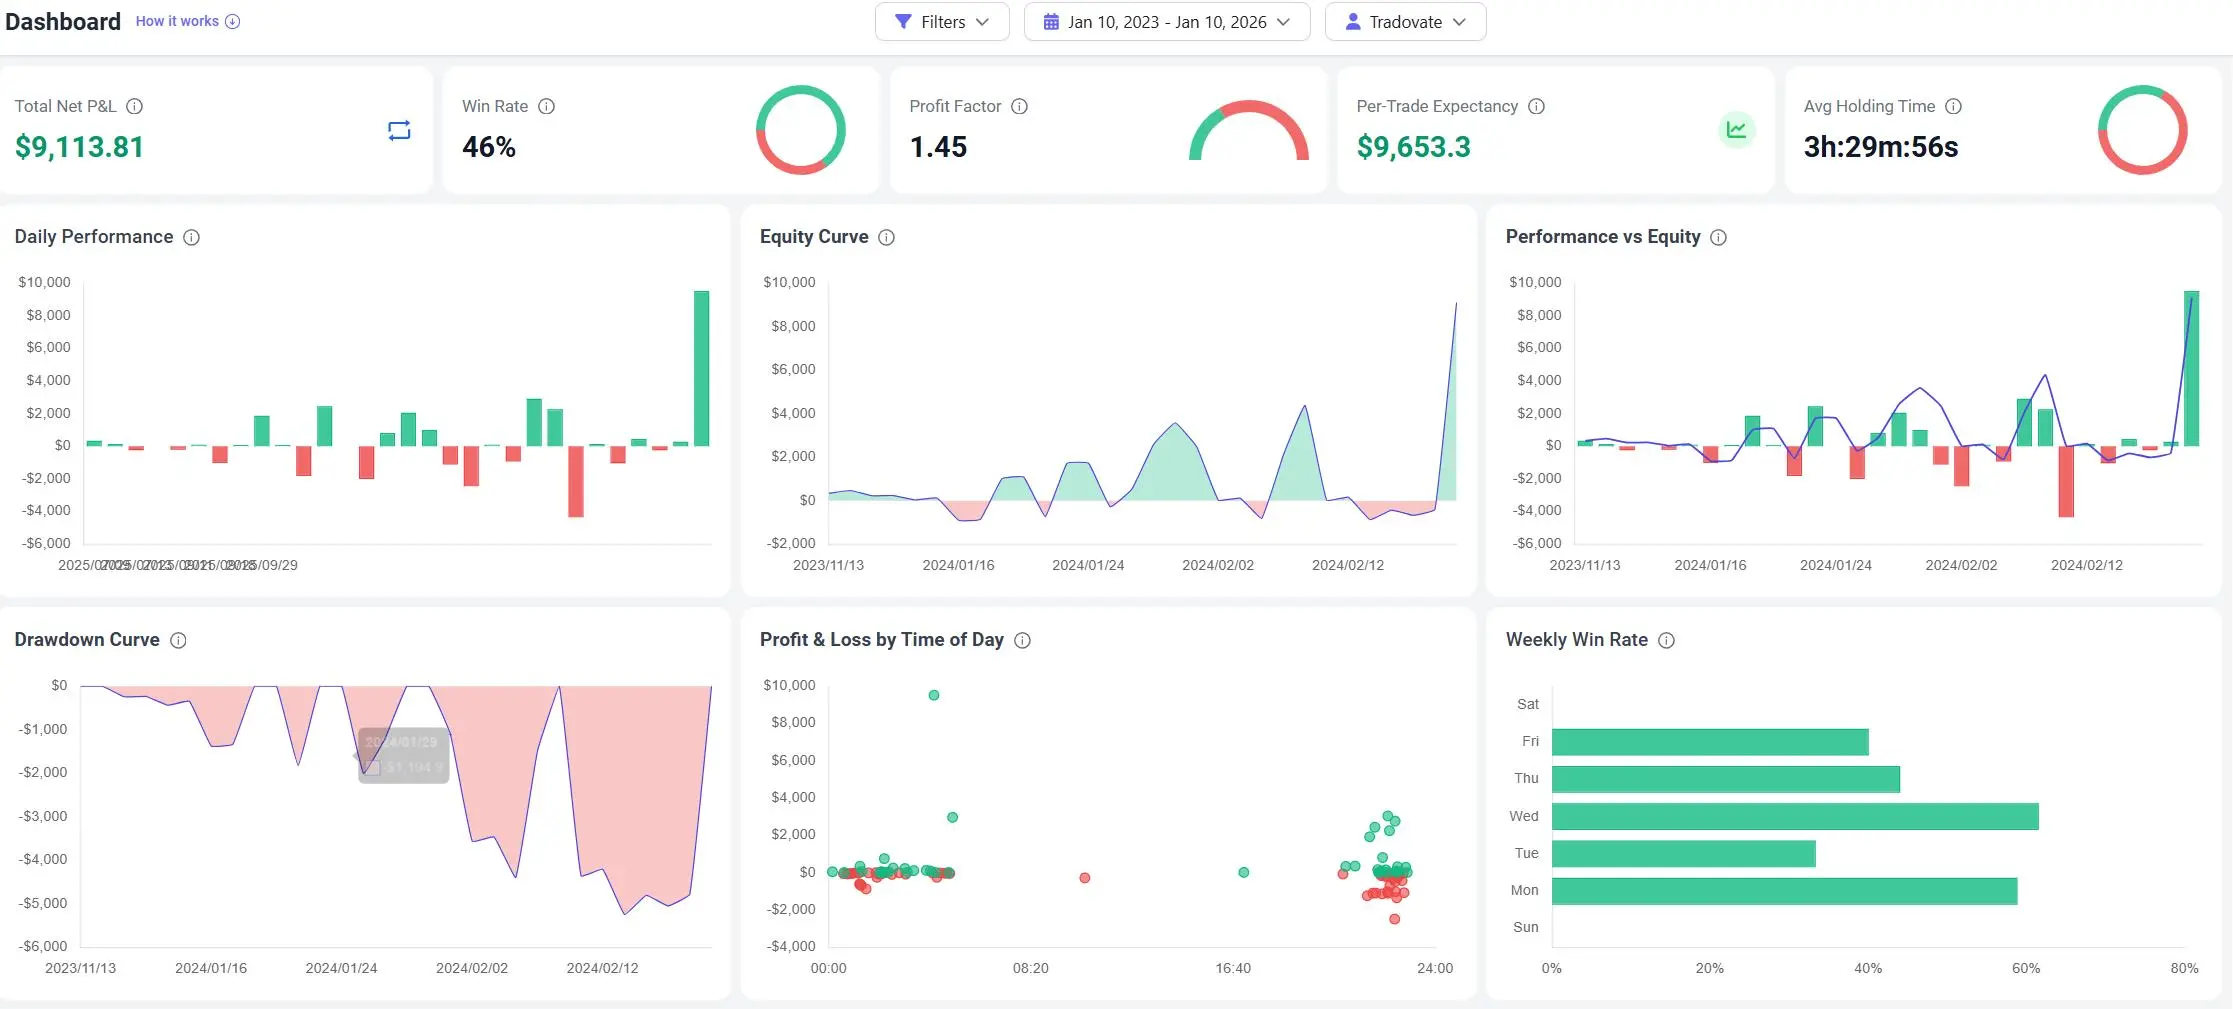This screenshot has height=1009, width=2233.
Task: Expand How it works via its down arrow
Action: click(232, 21)
